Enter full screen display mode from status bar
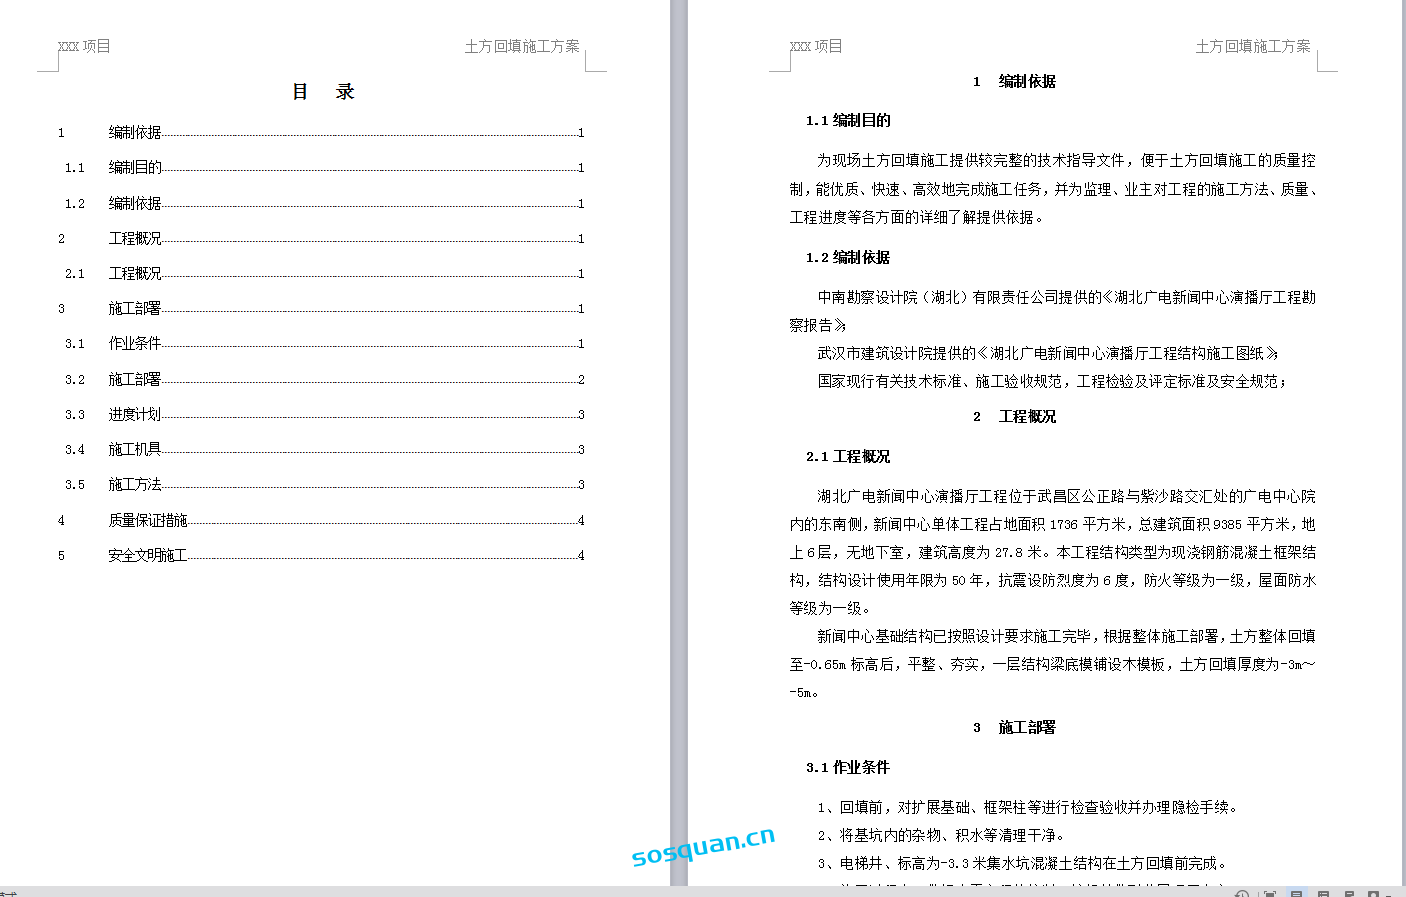This screenshot has width=1406, height=897. coord(1269,894)
